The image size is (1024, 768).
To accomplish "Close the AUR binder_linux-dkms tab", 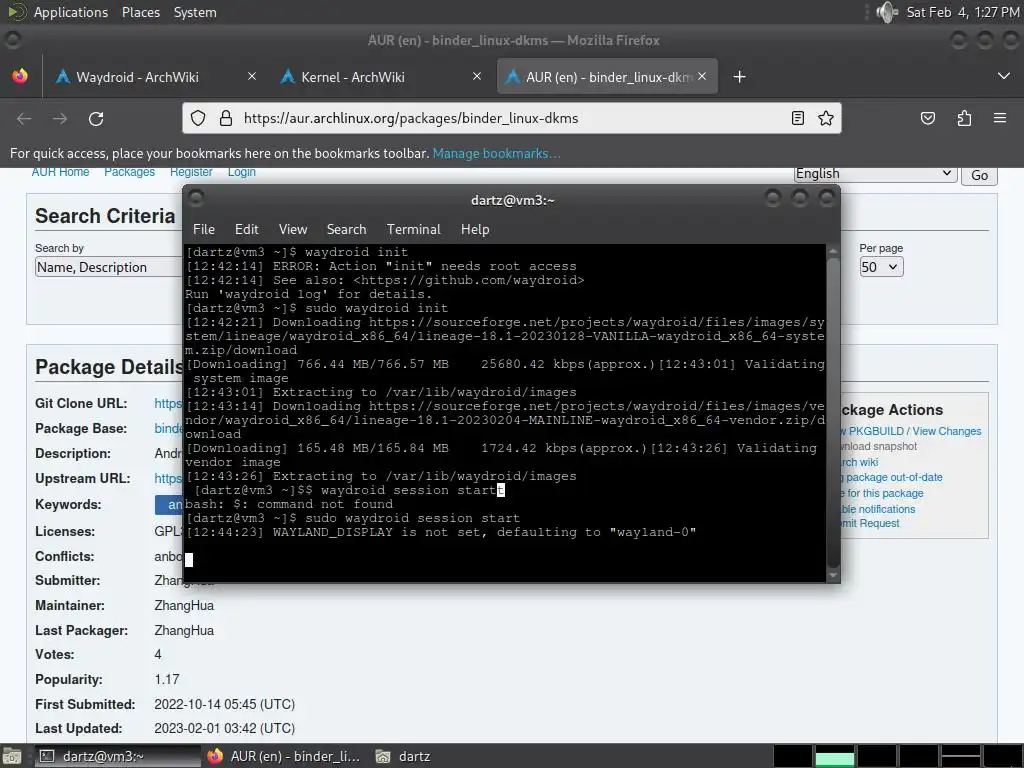I will coord(702,76).
